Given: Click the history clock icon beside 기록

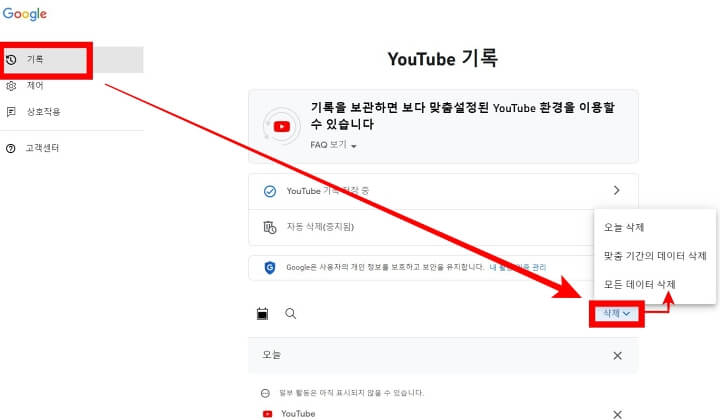Looking at the screenshot, I should click(x=11, y=59).
